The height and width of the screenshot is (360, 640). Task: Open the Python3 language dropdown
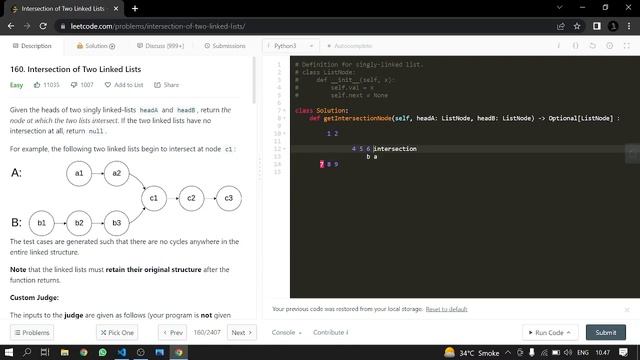(x=290, y=46)
